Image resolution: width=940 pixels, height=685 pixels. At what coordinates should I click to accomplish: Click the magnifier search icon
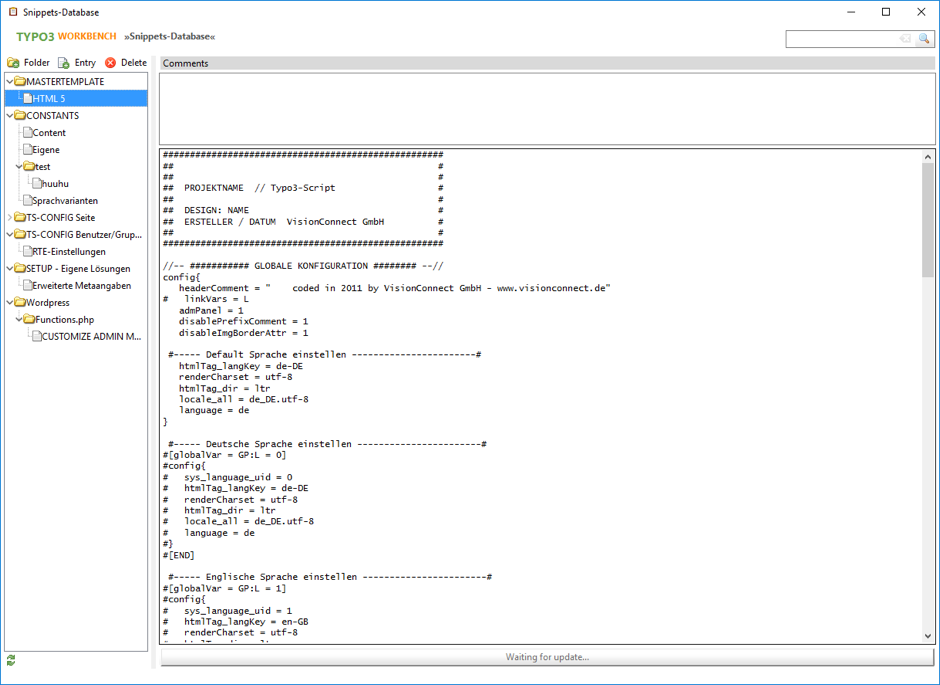(x=925, y=39)
